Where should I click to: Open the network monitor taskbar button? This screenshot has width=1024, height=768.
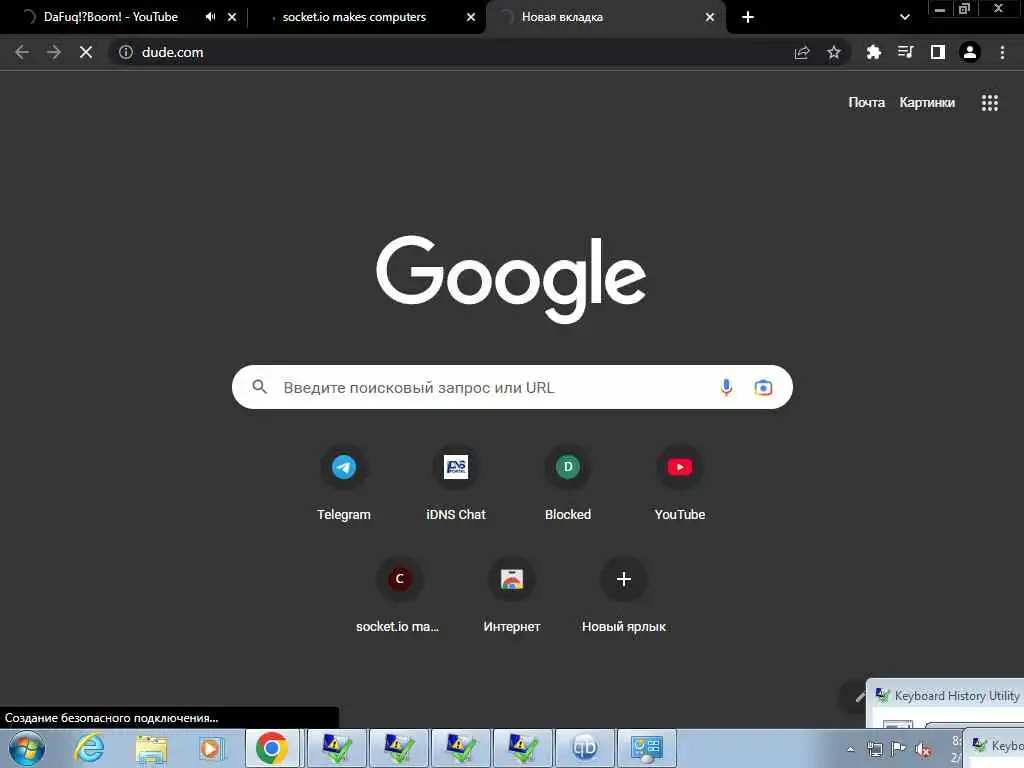646,748
